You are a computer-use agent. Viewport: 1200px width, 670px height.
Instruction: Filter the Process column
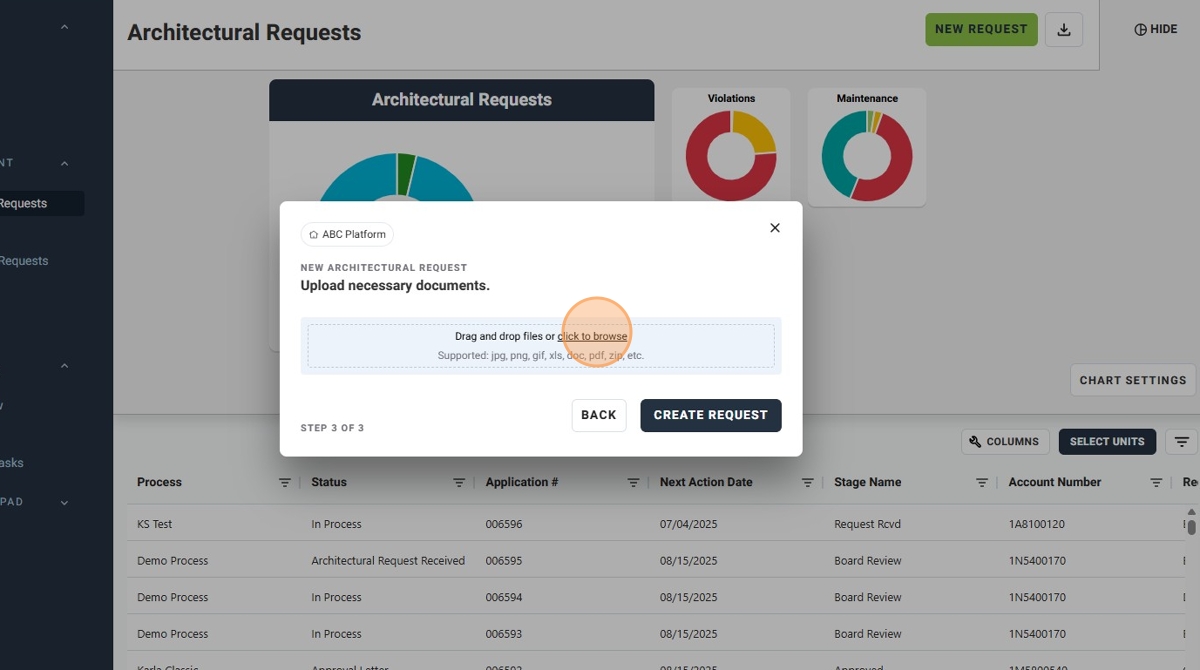[285, 483]
